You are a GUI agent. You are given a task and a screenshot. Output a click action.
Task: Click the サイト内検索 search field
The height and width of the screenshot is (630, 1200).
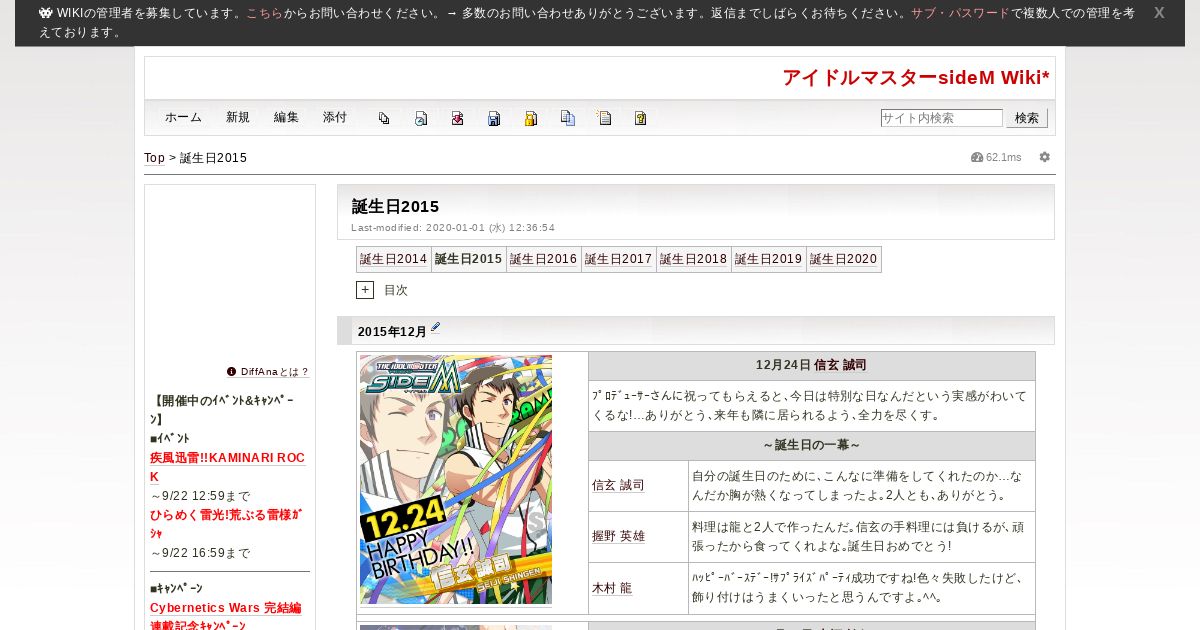(942, 118)
